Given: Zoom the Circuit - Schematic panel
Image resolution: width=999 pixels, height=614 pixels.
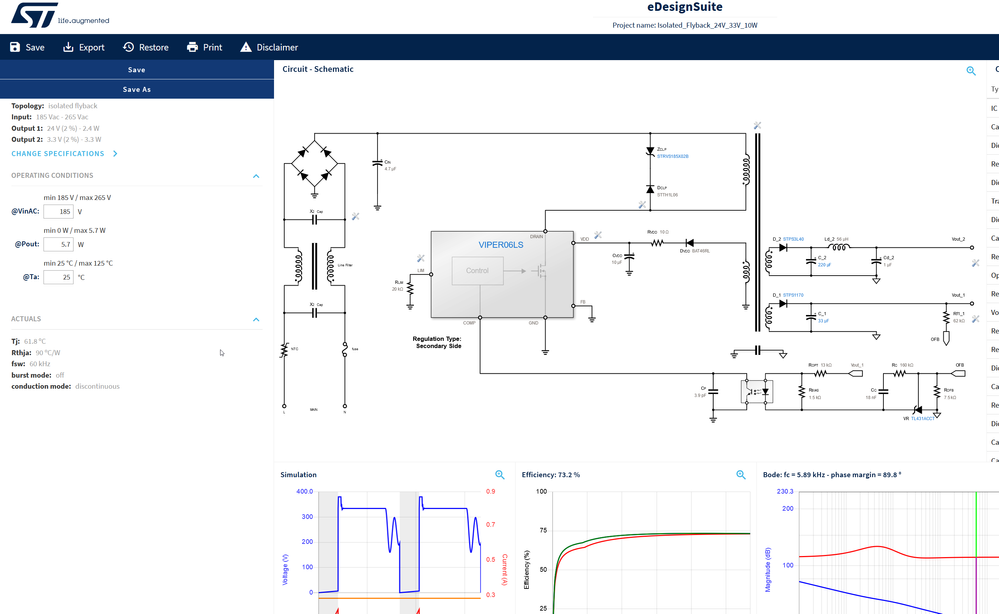Looking at the screenshot, I should point(971,71).
